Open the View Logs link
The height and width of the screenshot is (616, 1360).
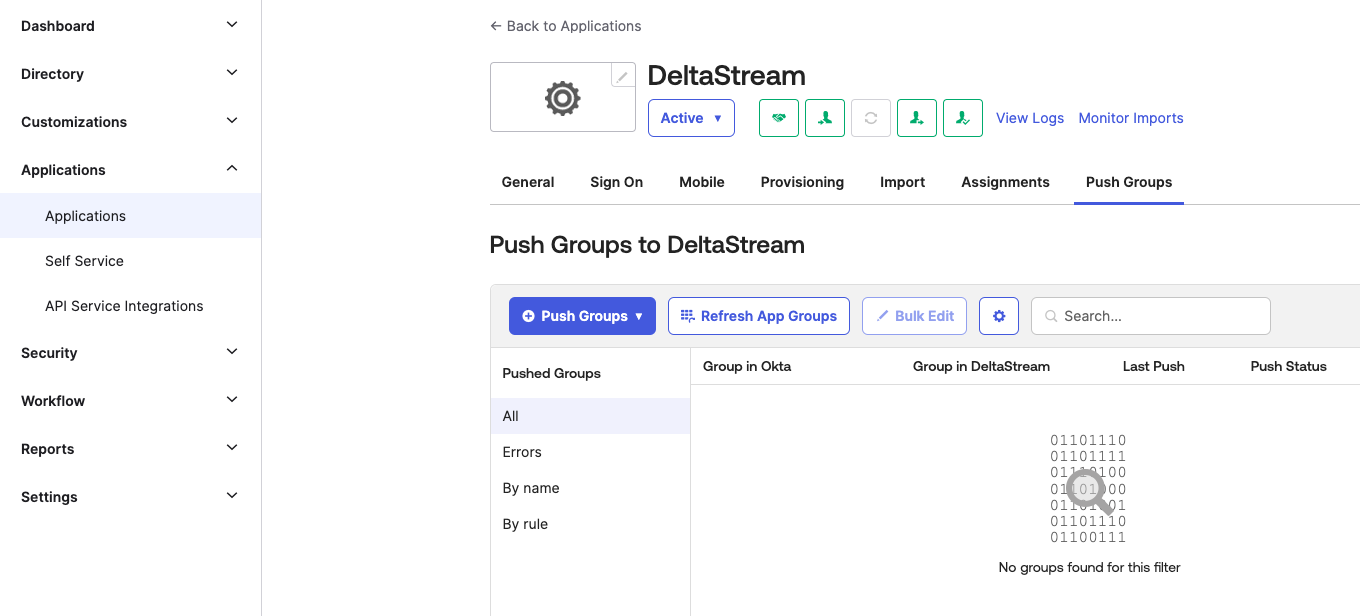tap(1030, 118)
